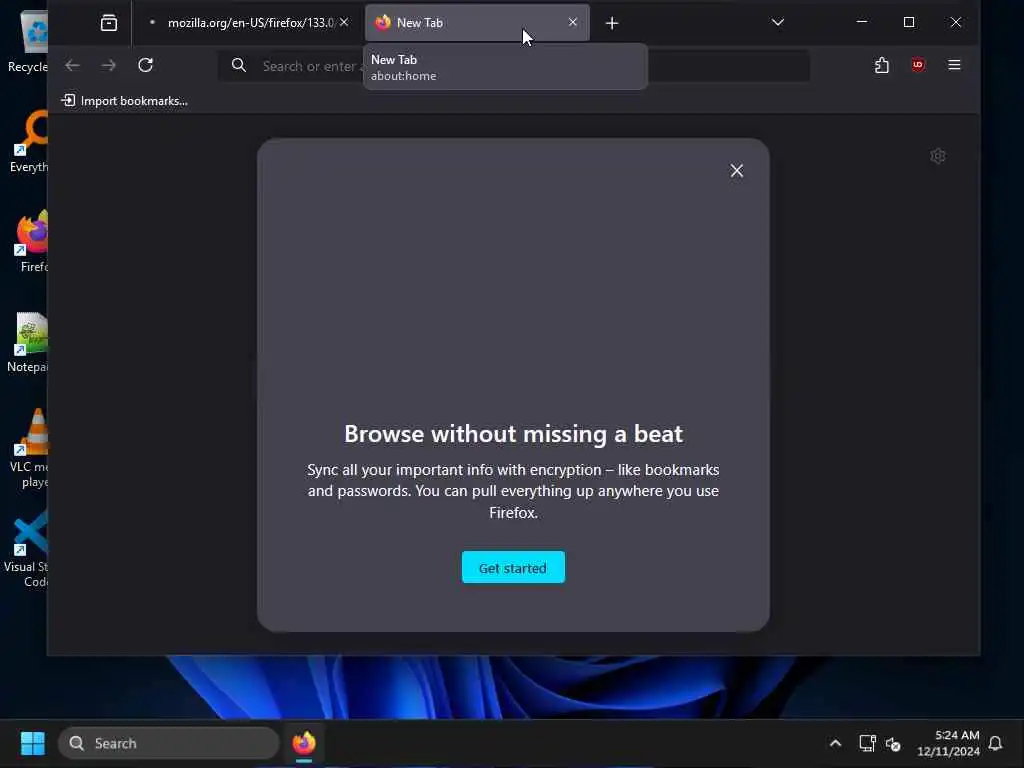The height and width of the screenshot is (768, 1024).
Task: Select the Recycle Bin desktop icon
Action: pyautogui.click(x=28, y=42)
